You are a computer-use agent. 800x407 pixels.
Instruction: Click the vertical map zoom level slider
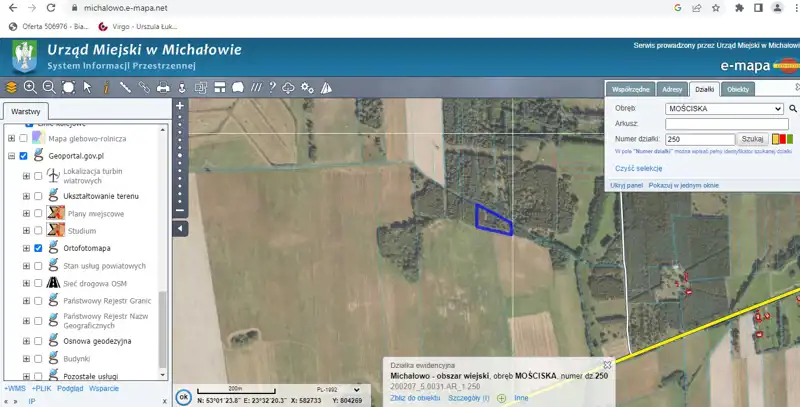(x=180, y=160)
